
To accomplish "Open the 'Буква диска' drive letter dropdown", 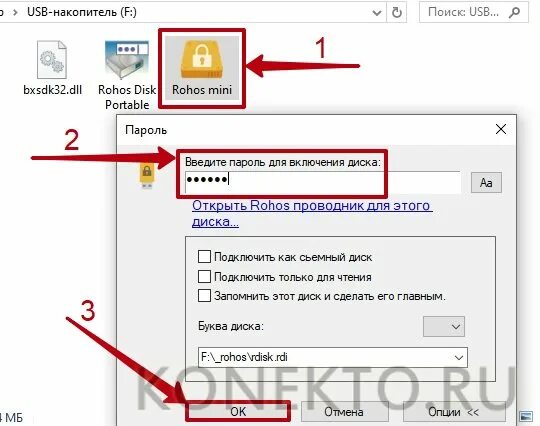I will tap(444, 326).
